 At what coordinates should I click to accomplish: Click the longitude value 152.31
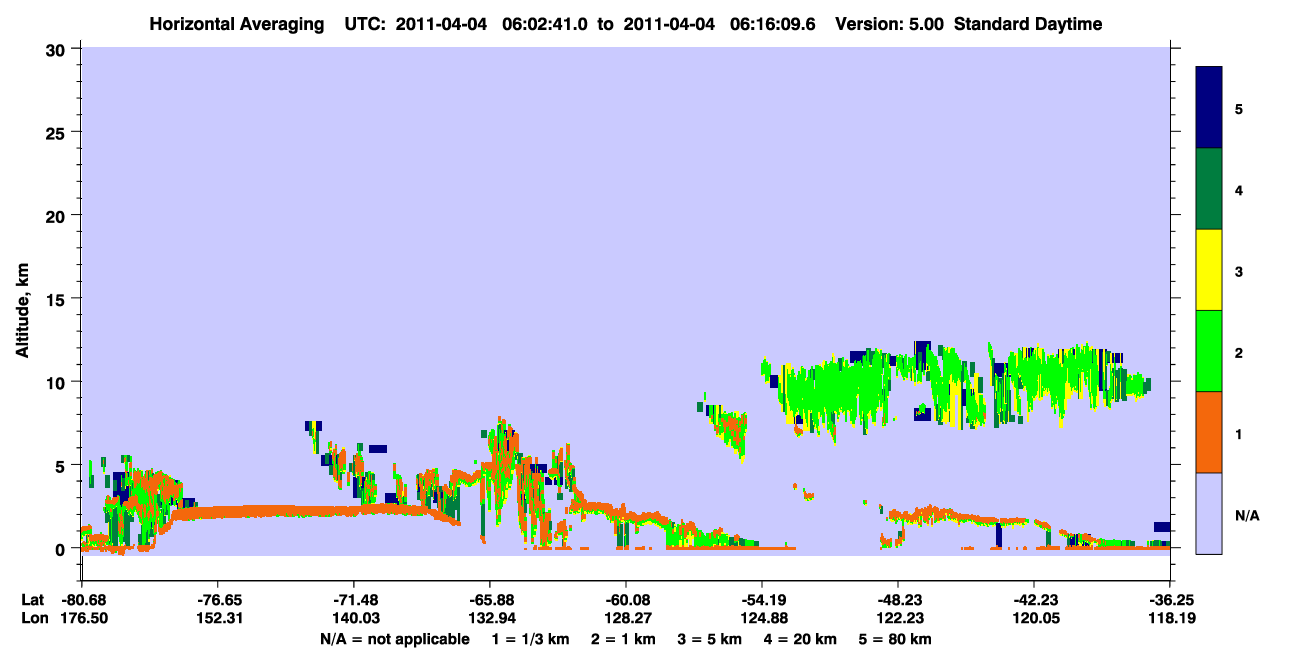click(x=218, y=619)
